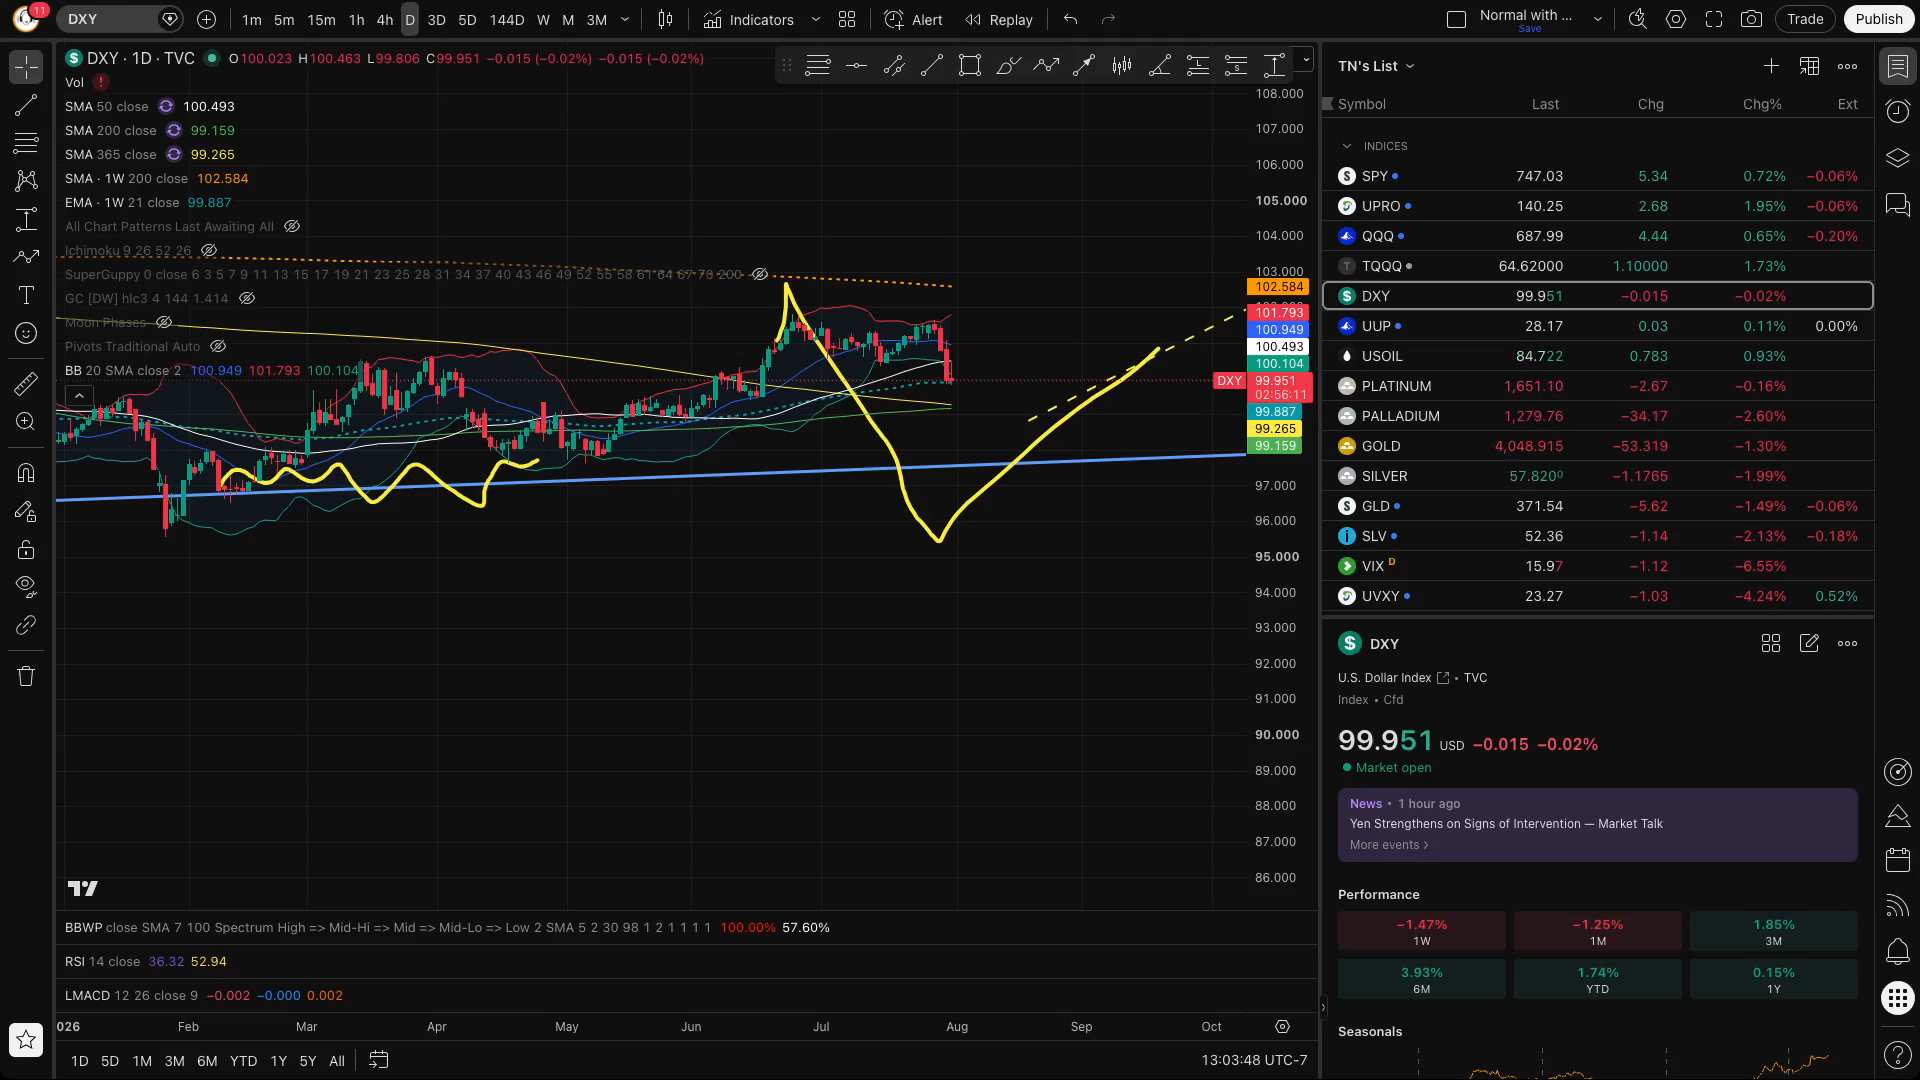Show the All Chart Patterns indicator
This screenshot has height=1080, width=1920.
click(x=292, y=227)
